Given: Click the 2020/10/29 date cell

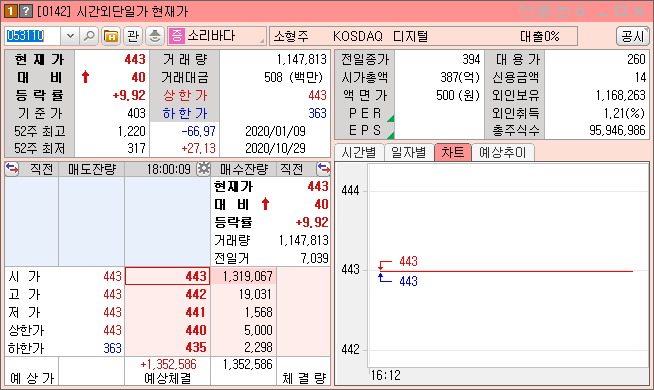Looking at the screenshot, I should point(275,148).
